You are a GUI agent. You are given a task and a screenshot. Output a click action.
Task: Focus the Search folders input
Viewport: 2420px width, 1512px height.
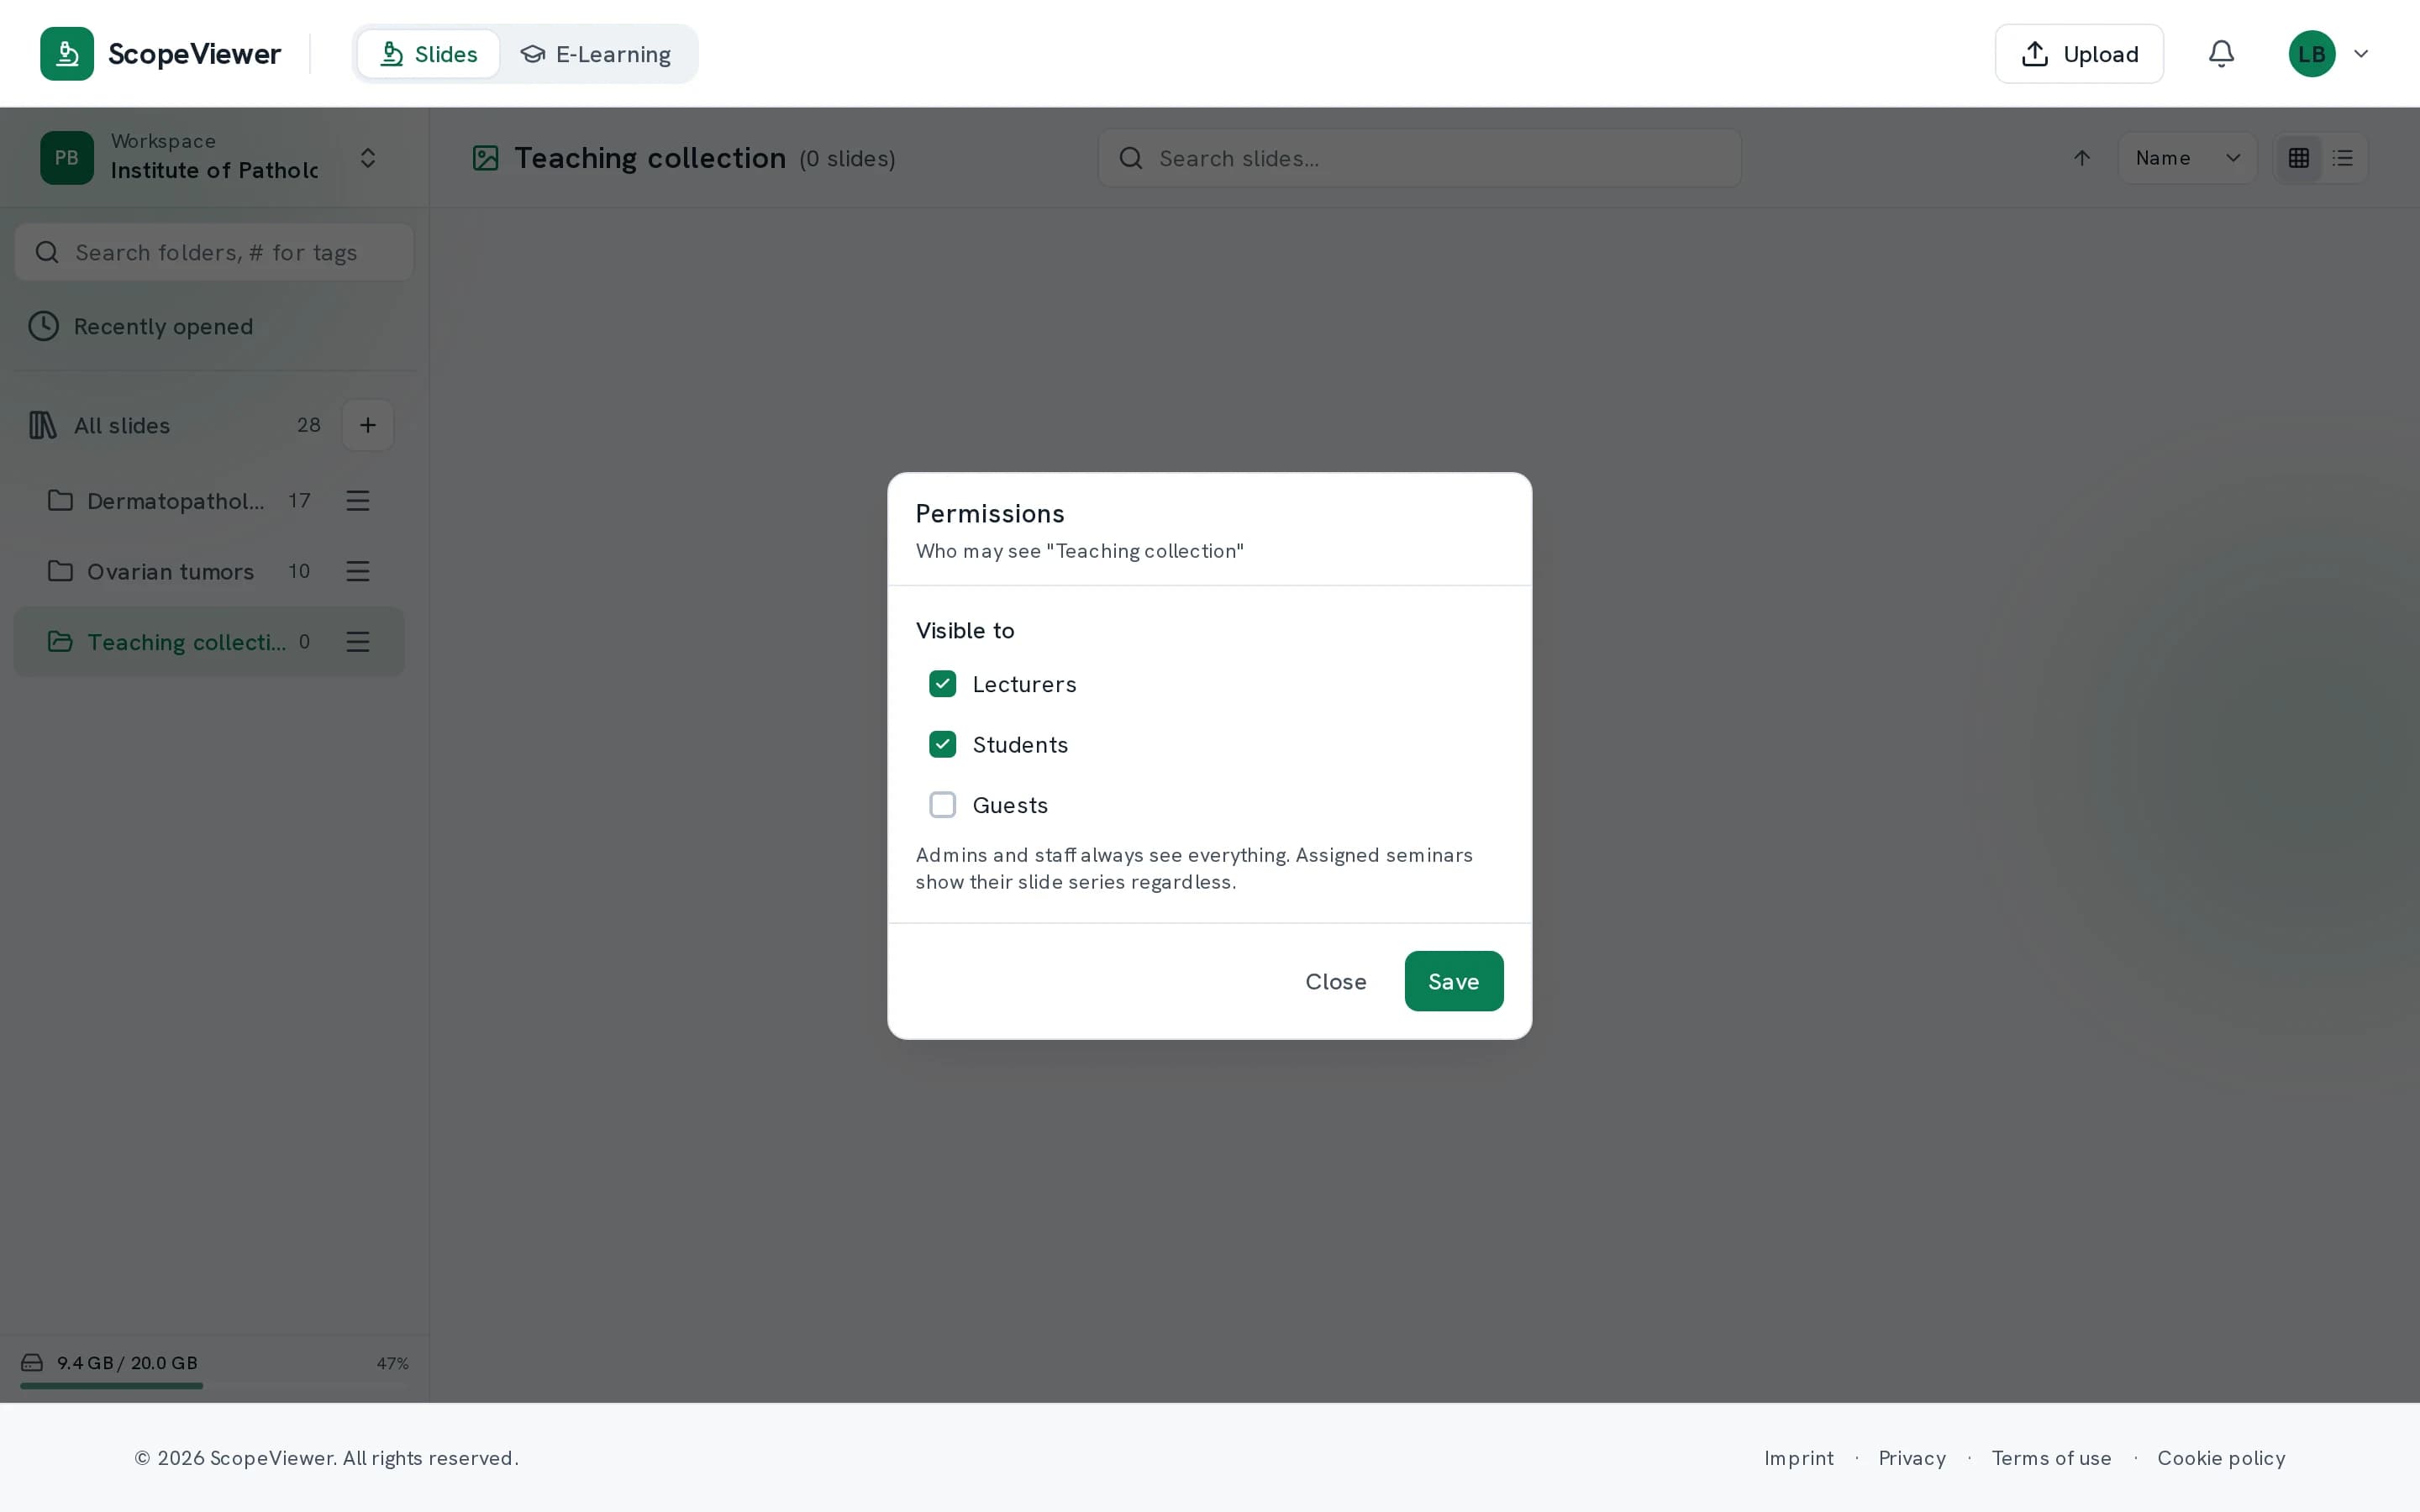pos(214,252)
